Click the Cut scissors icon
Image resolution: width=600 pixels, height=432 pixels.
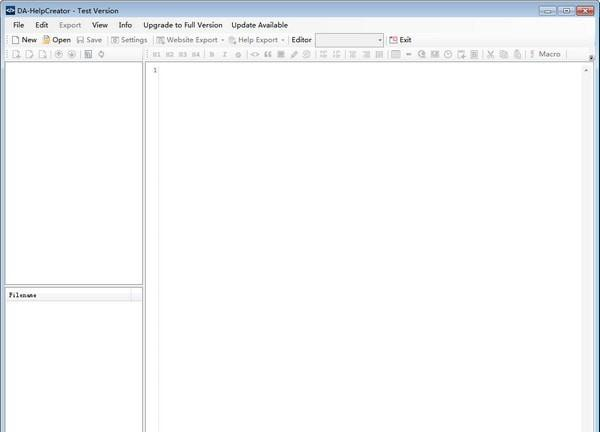pos(491,54)
